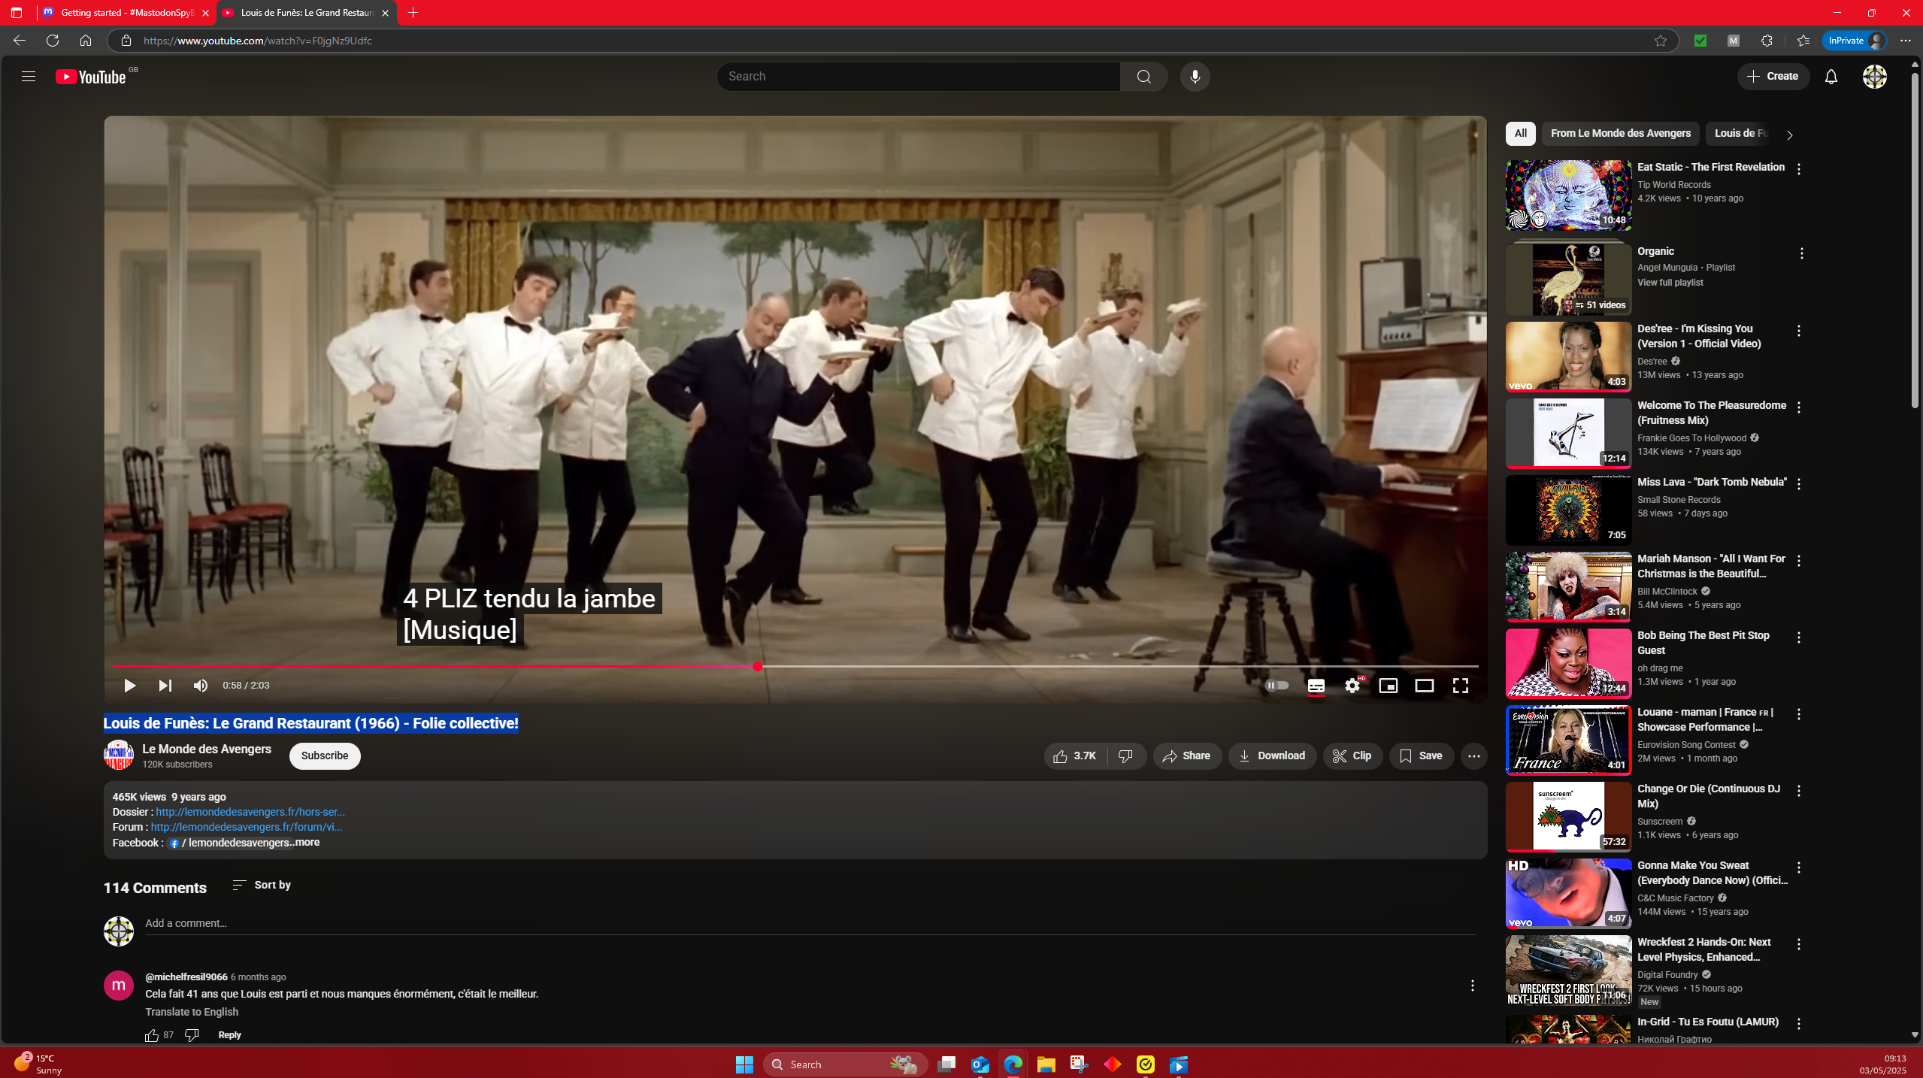This screenshot has height=1078, width=1923.
Task: Toggle subtitles/closed captions
Action: 1316,686
